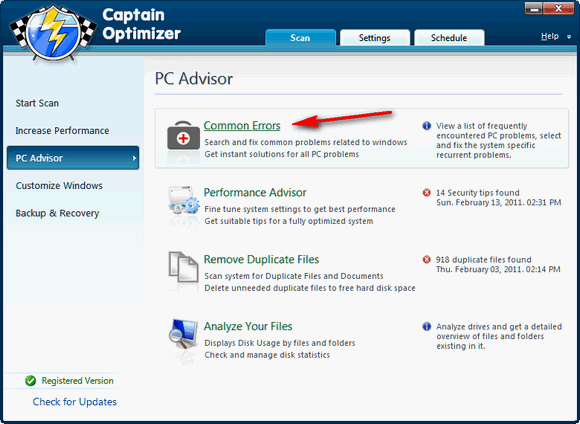Image resolution: width=580 pixels, height=424 pixels.
Task: Go to Backup & Recovery section
Action: pyautogui.click(x=57, y=213)
